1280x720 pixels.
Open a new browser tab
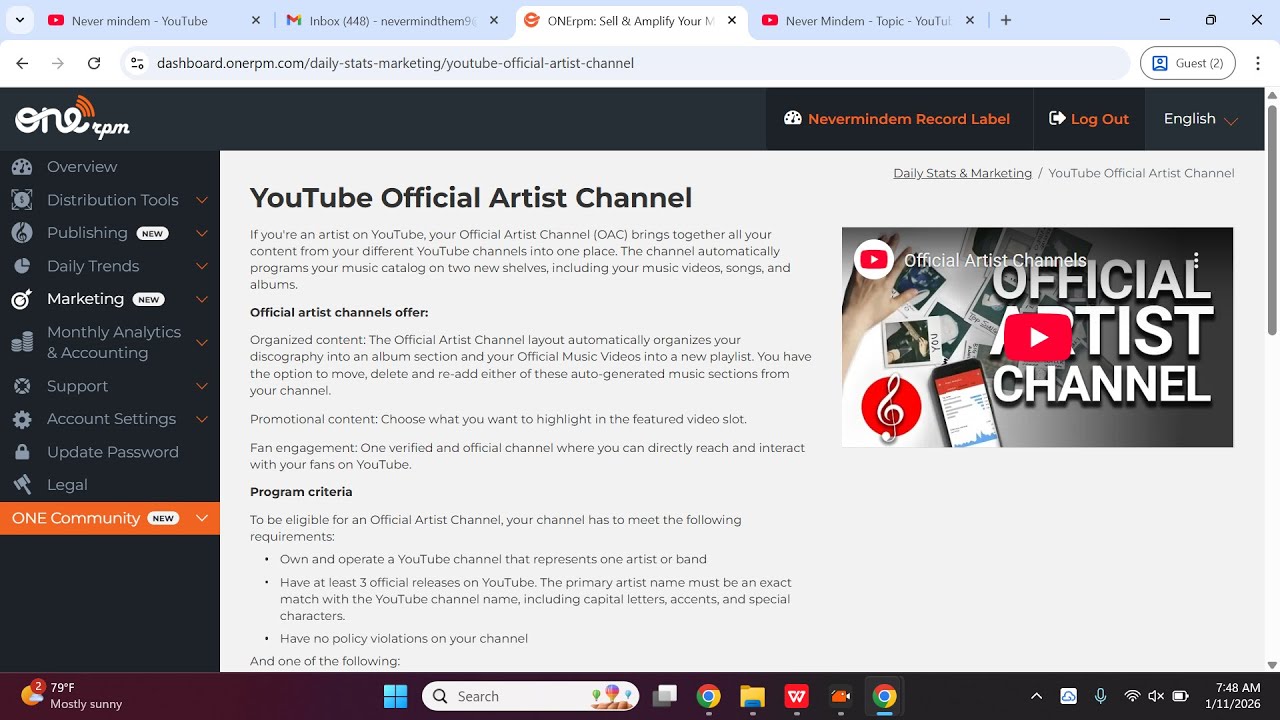1006,21
